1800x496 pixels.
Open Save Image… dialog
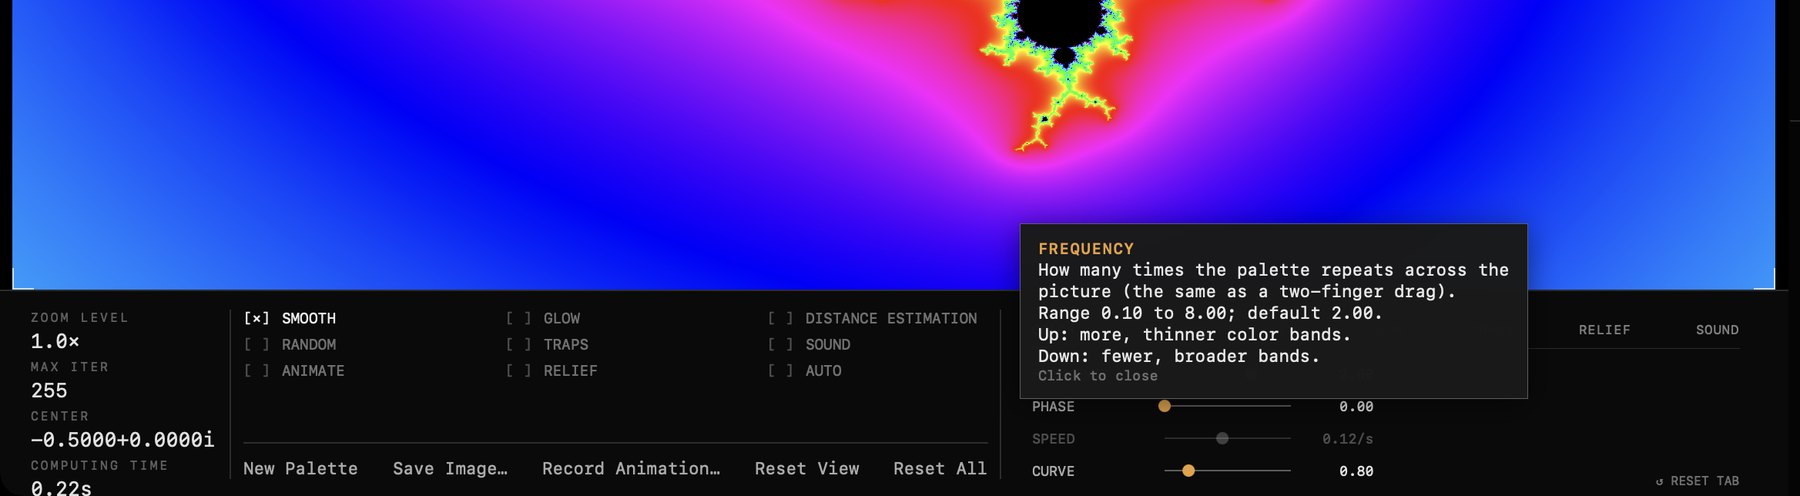point(450,468)
